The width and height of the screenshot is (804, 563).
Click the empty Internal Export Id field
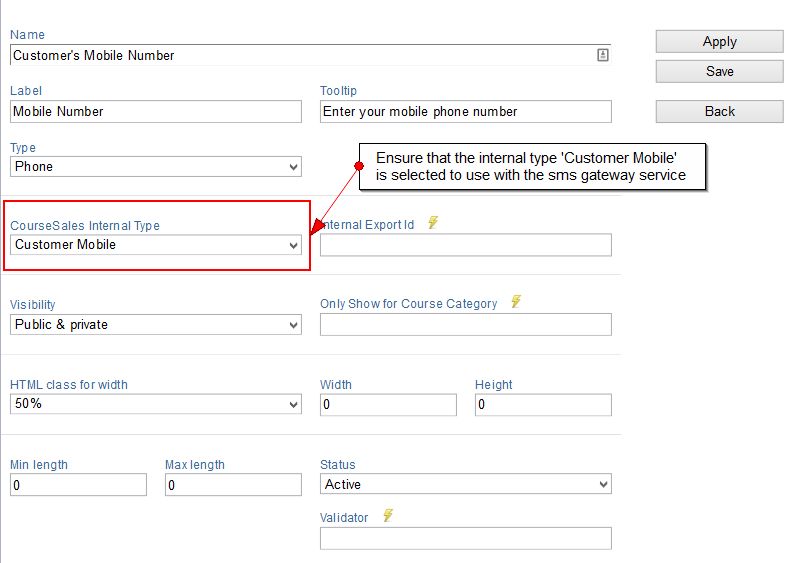coord(466,245)
